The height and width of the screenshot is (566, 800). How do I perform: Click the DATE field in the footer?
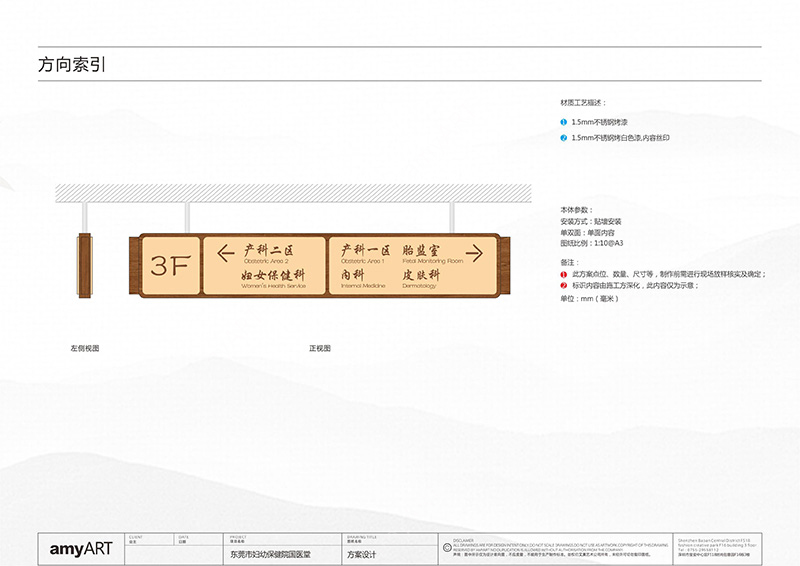pyautogui.click(x=199, y=539)
